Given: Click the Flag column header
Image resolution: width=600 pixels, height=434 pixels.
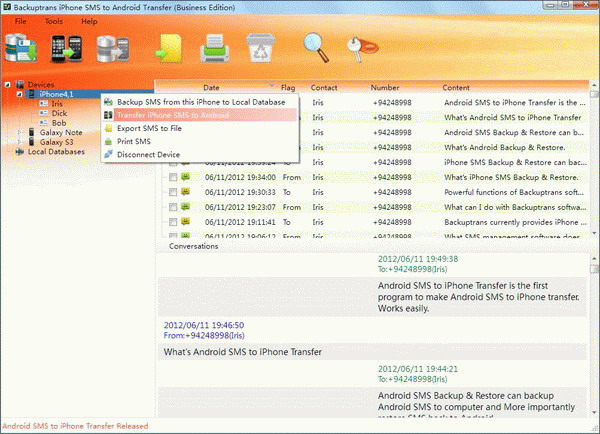Looking at the screenshot, I should pyautogui.click(x=288, y=88).
